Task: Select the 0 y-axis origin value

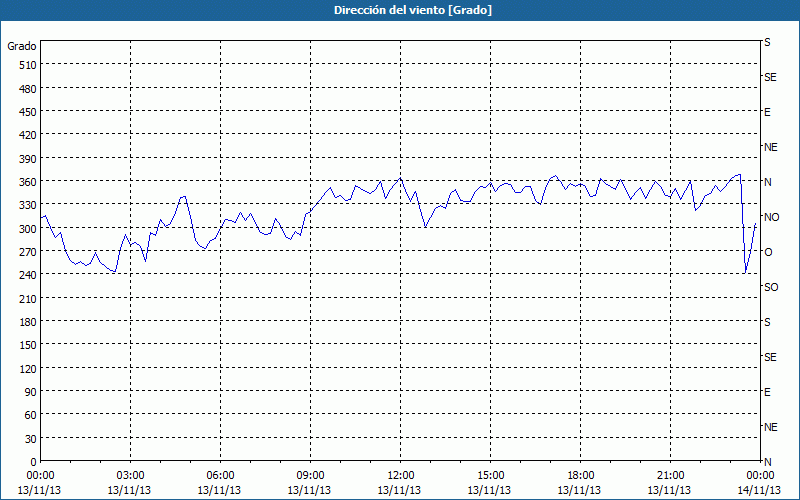Action: coord(34,462)
